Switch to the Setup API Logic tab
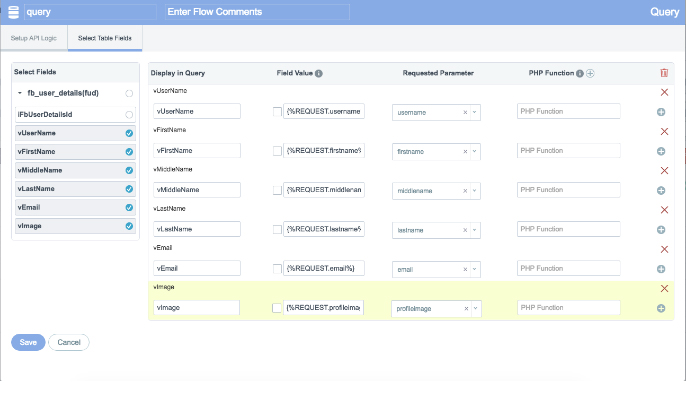The image size is (686, 398). pos(34,38)
